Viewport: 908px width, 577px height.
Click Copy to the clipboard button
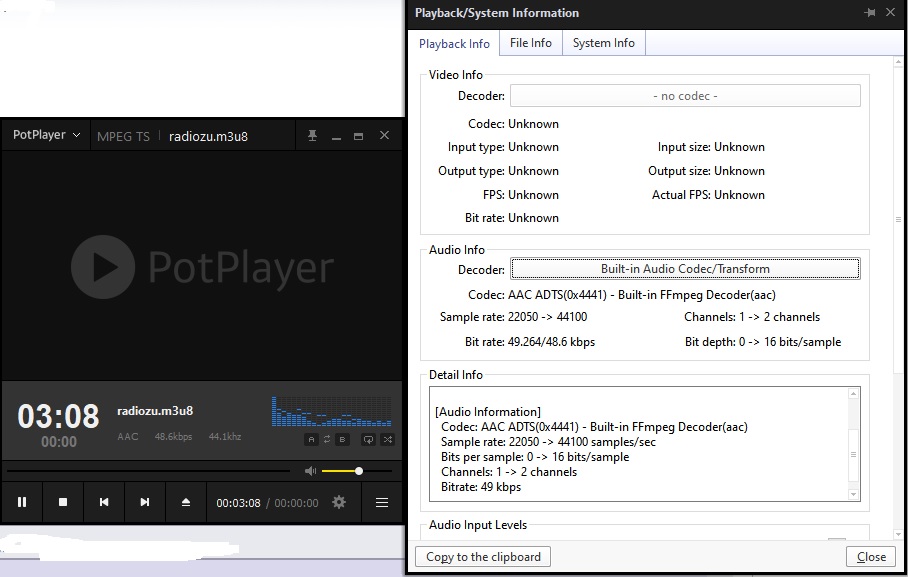483,557
